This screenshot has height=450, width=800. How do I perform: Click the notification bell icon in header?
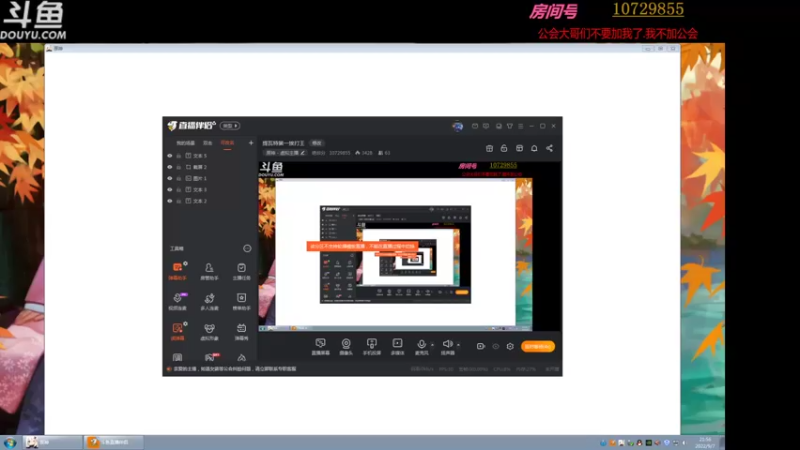point(534,148)
